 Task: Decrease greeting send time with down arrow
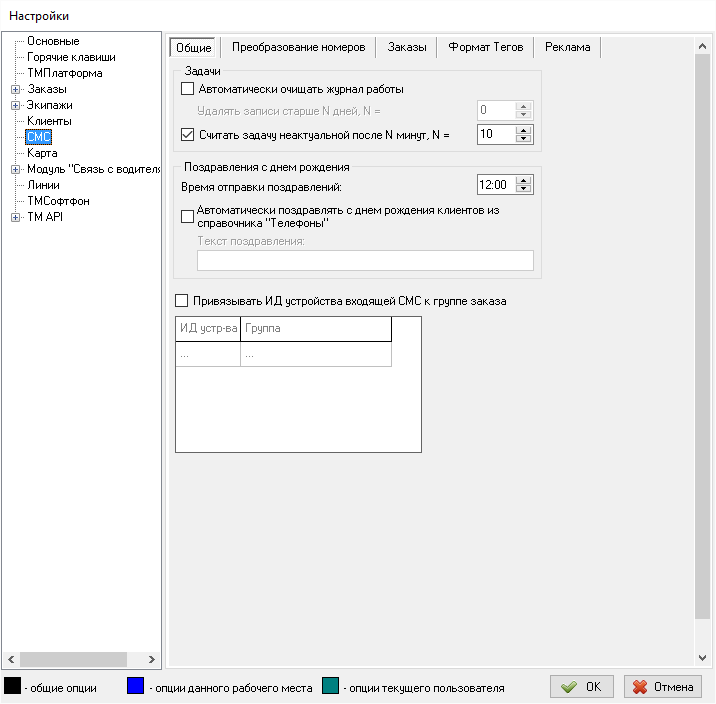(x=525, y=189)
